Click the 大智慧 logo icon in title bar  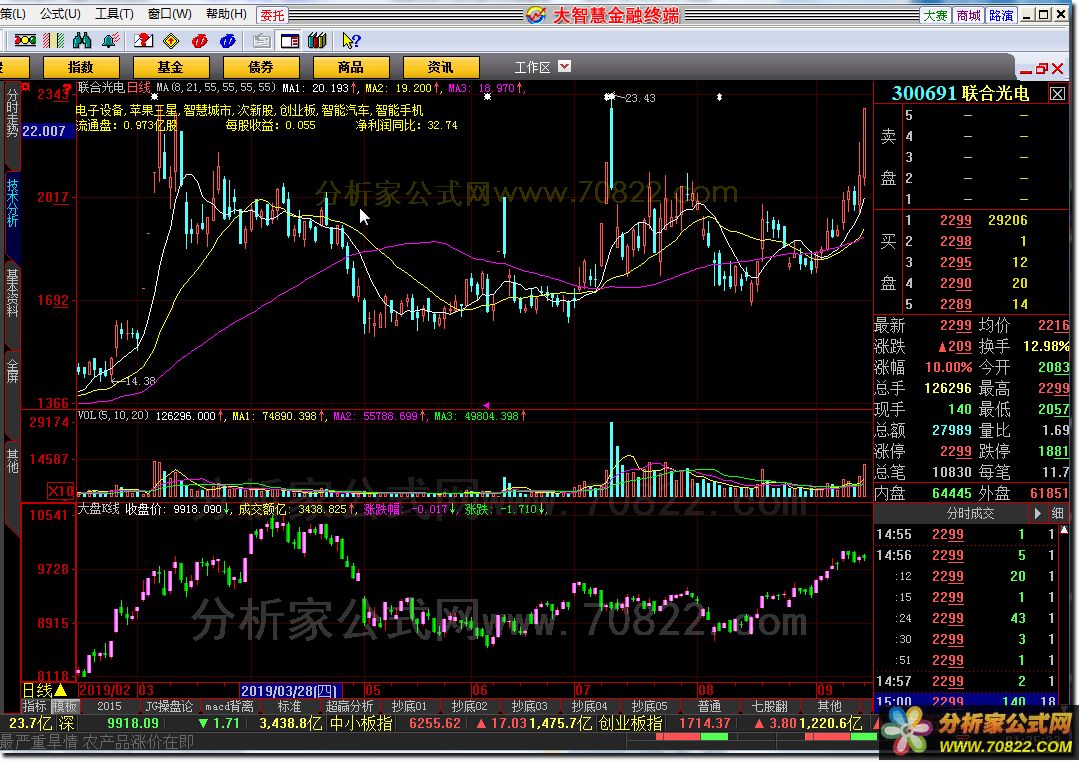point(536,14)
